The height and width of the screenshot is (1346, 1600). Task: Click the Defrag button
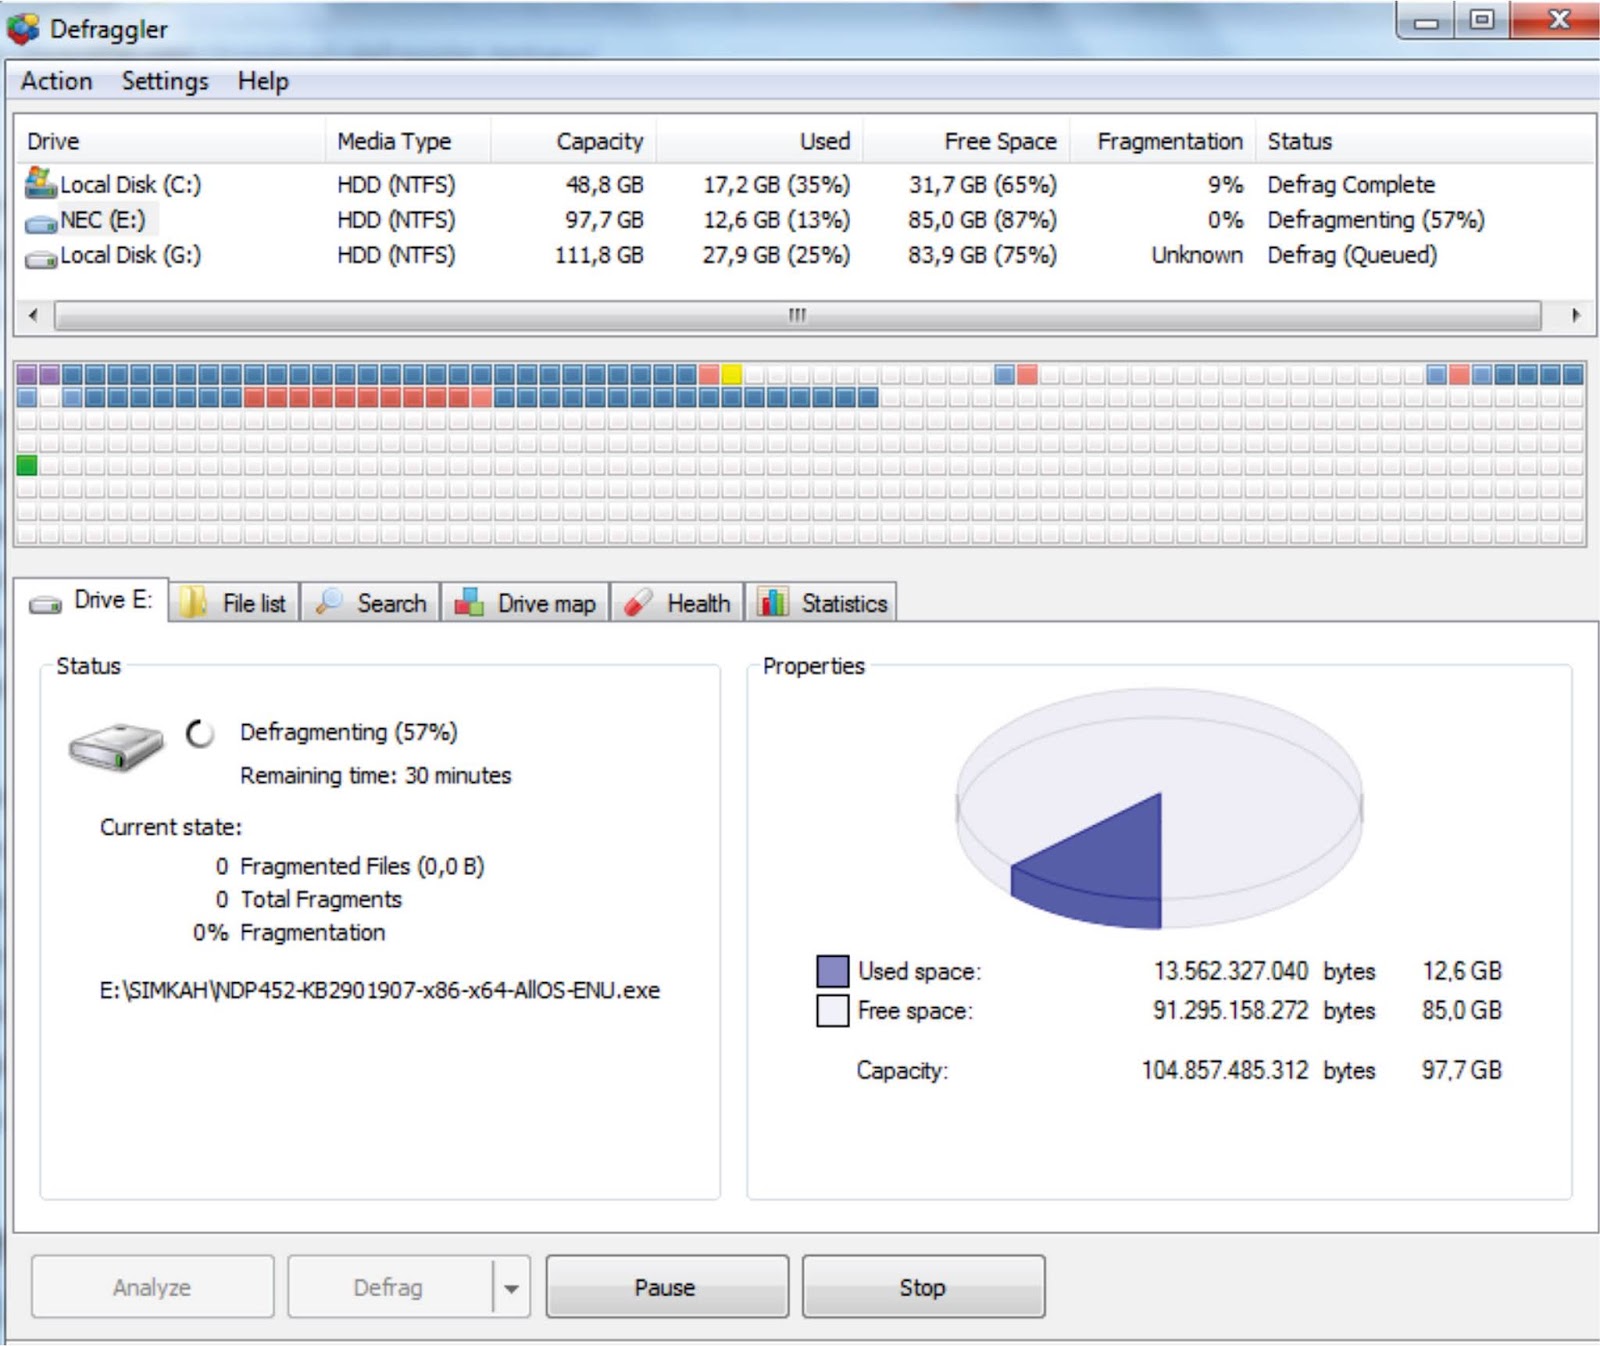(390, 1287)
